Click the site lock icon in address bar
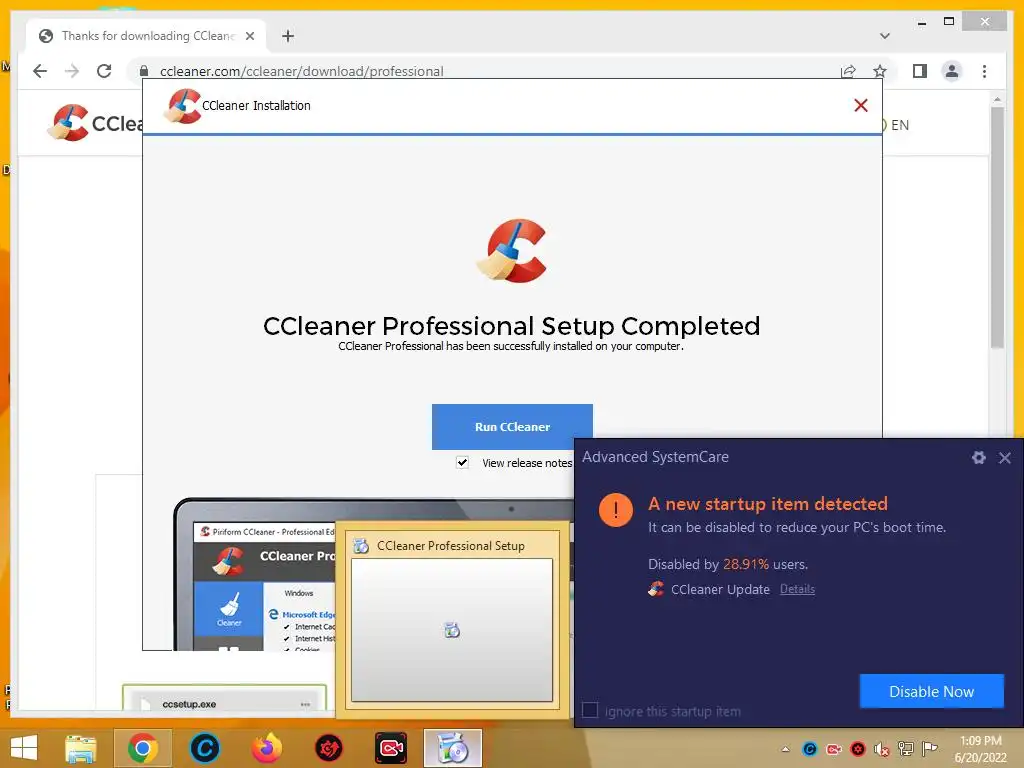Viewport: 1024px width, 768px height. 144,71
